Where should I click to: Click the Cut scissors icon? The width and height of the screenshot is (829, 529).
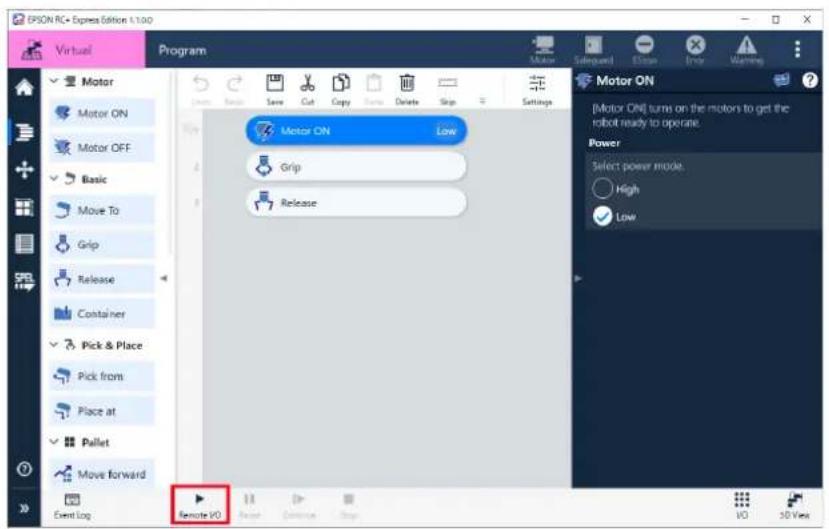tap(307, 89)
